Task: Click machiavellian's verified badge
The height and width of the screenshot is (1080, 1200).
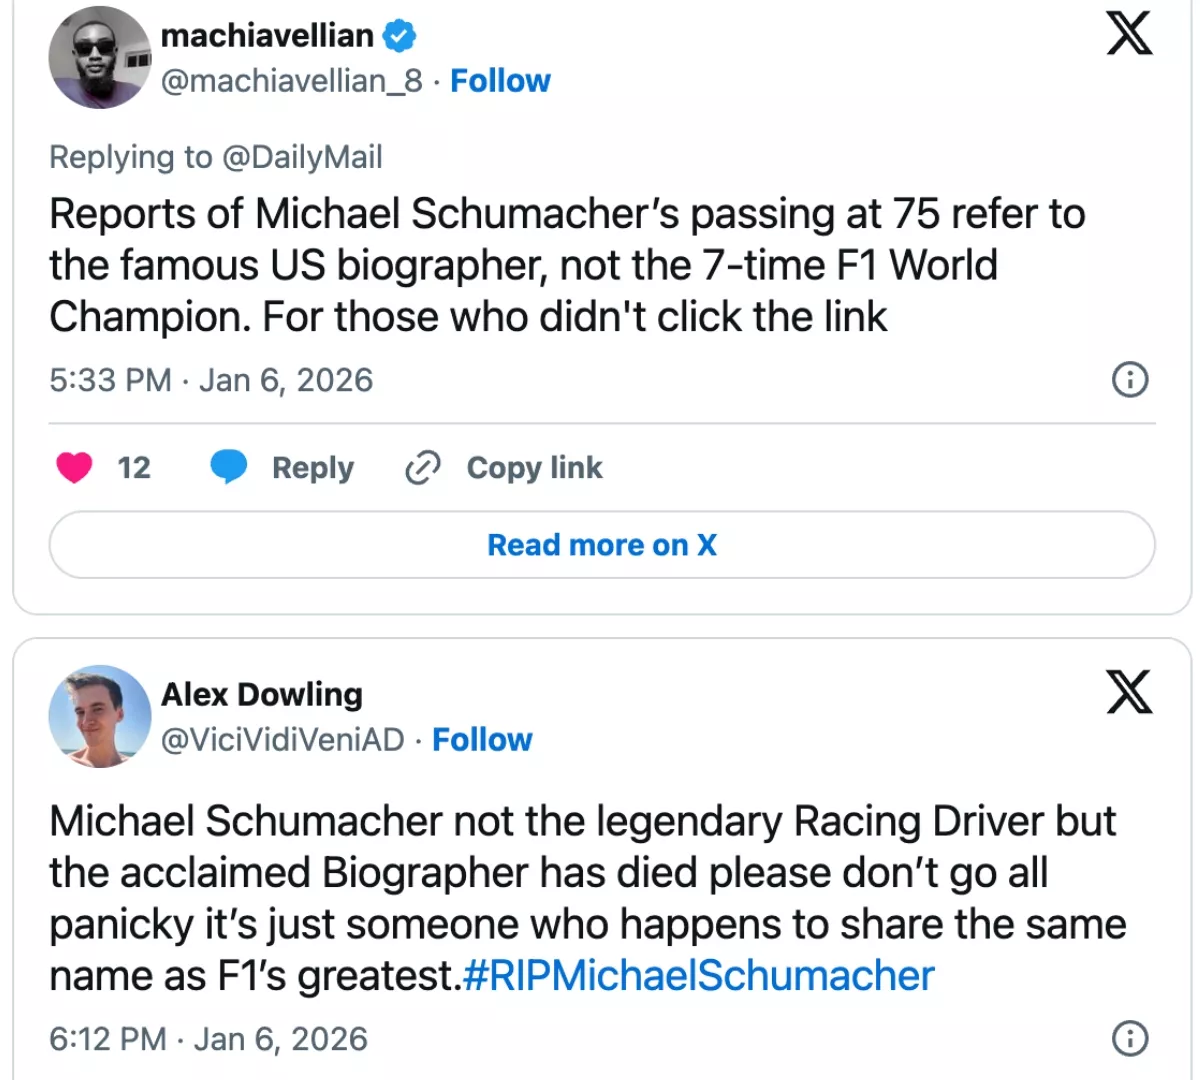Action: 400,36
